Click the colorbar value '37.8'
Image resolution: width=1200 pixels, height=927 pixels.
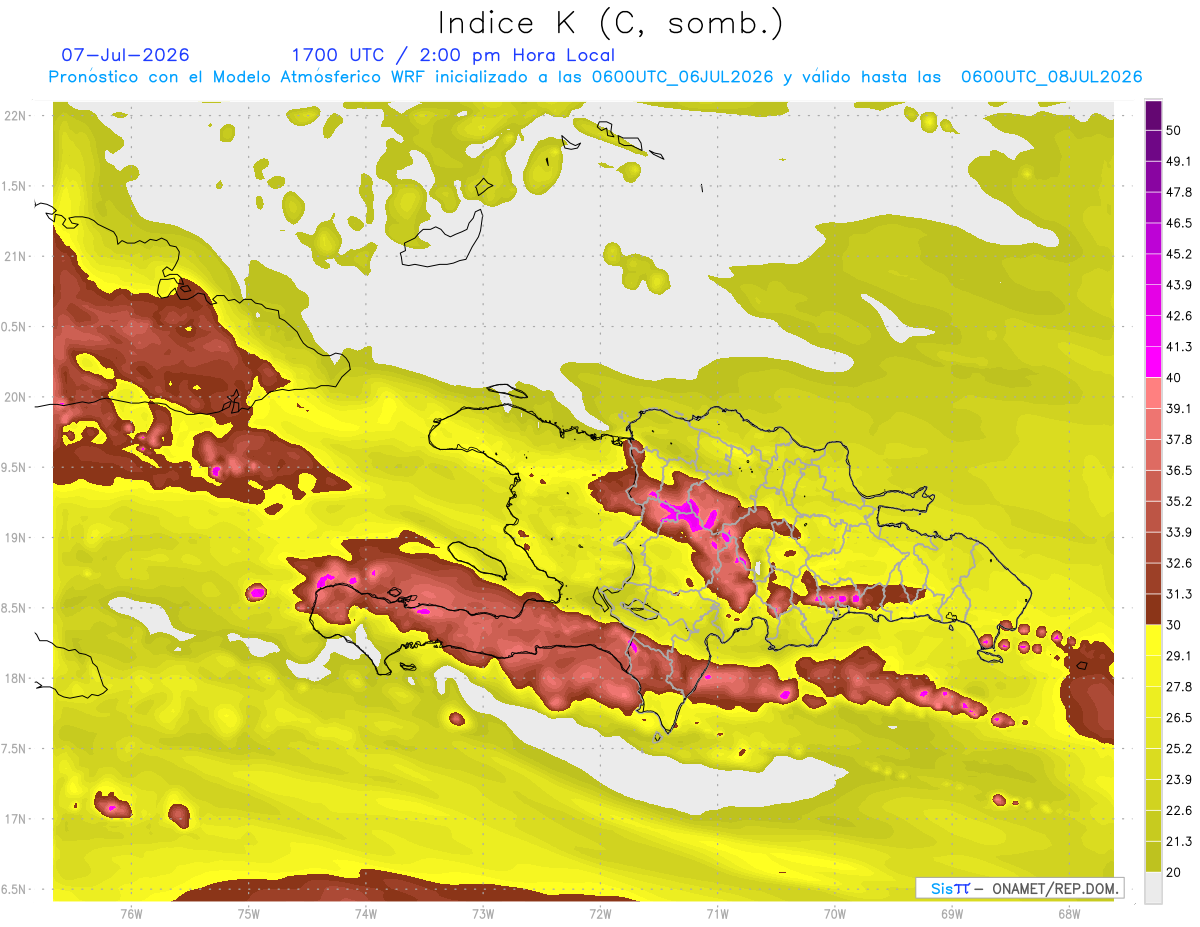[1178, 439]
